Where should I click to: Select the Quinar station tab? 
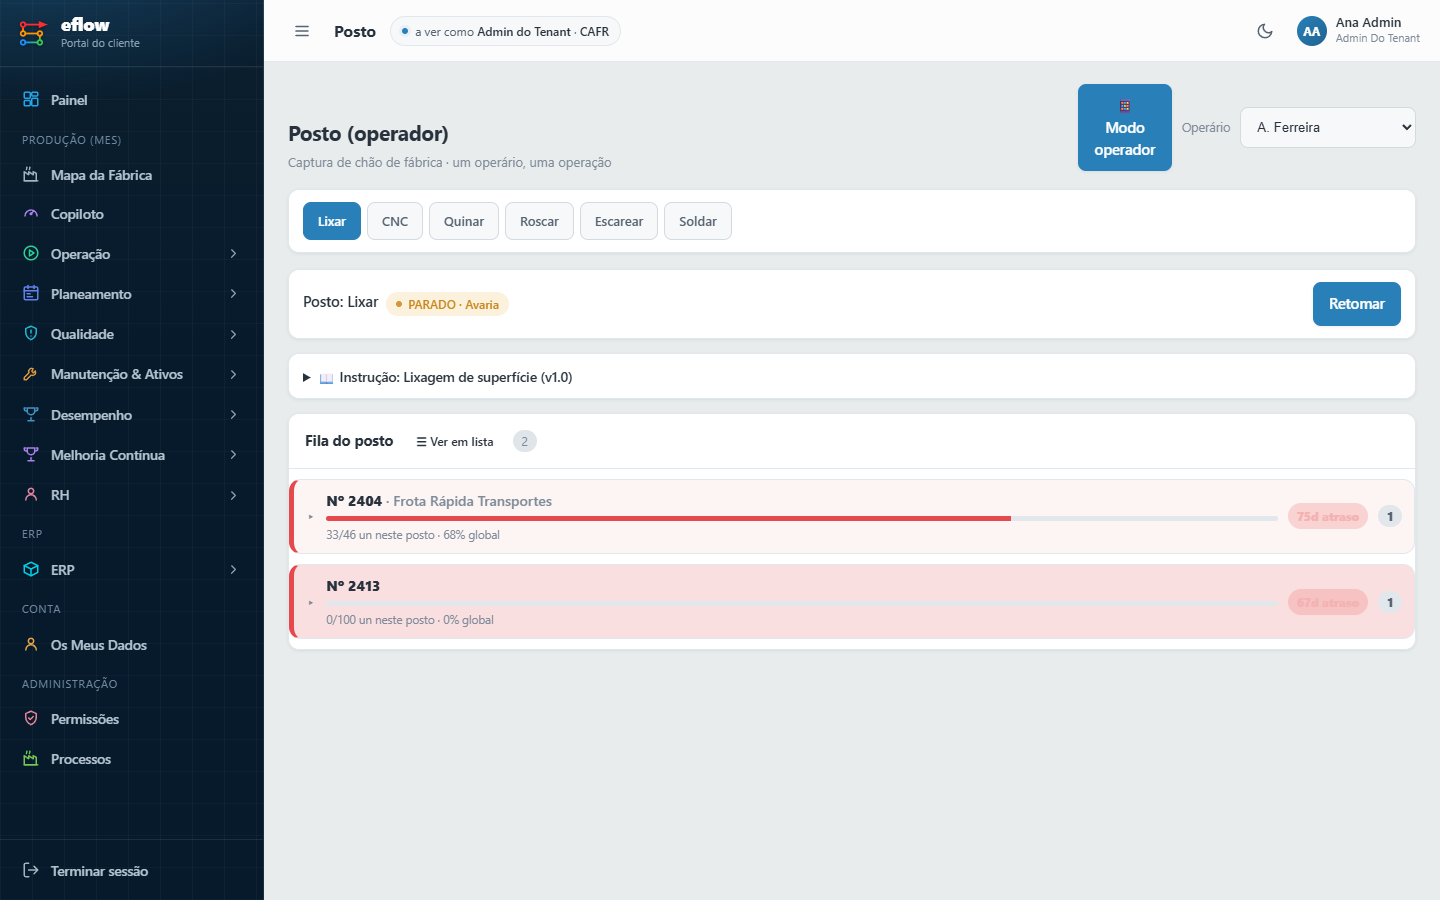(x=464, y=221)
